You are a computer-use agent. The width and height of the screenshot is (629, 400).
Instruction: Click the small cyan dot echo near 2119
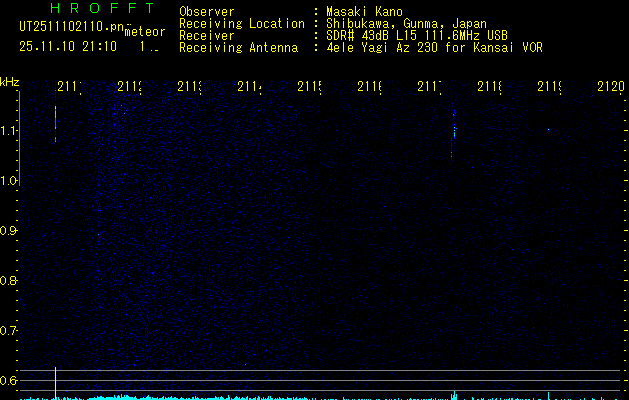click(548, 130)
